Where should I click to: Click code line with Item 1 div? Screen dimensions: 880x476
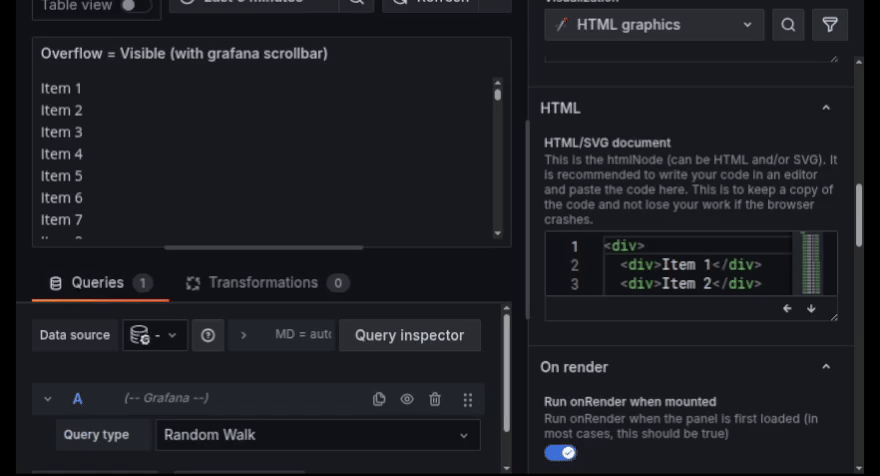coord(691,264)
